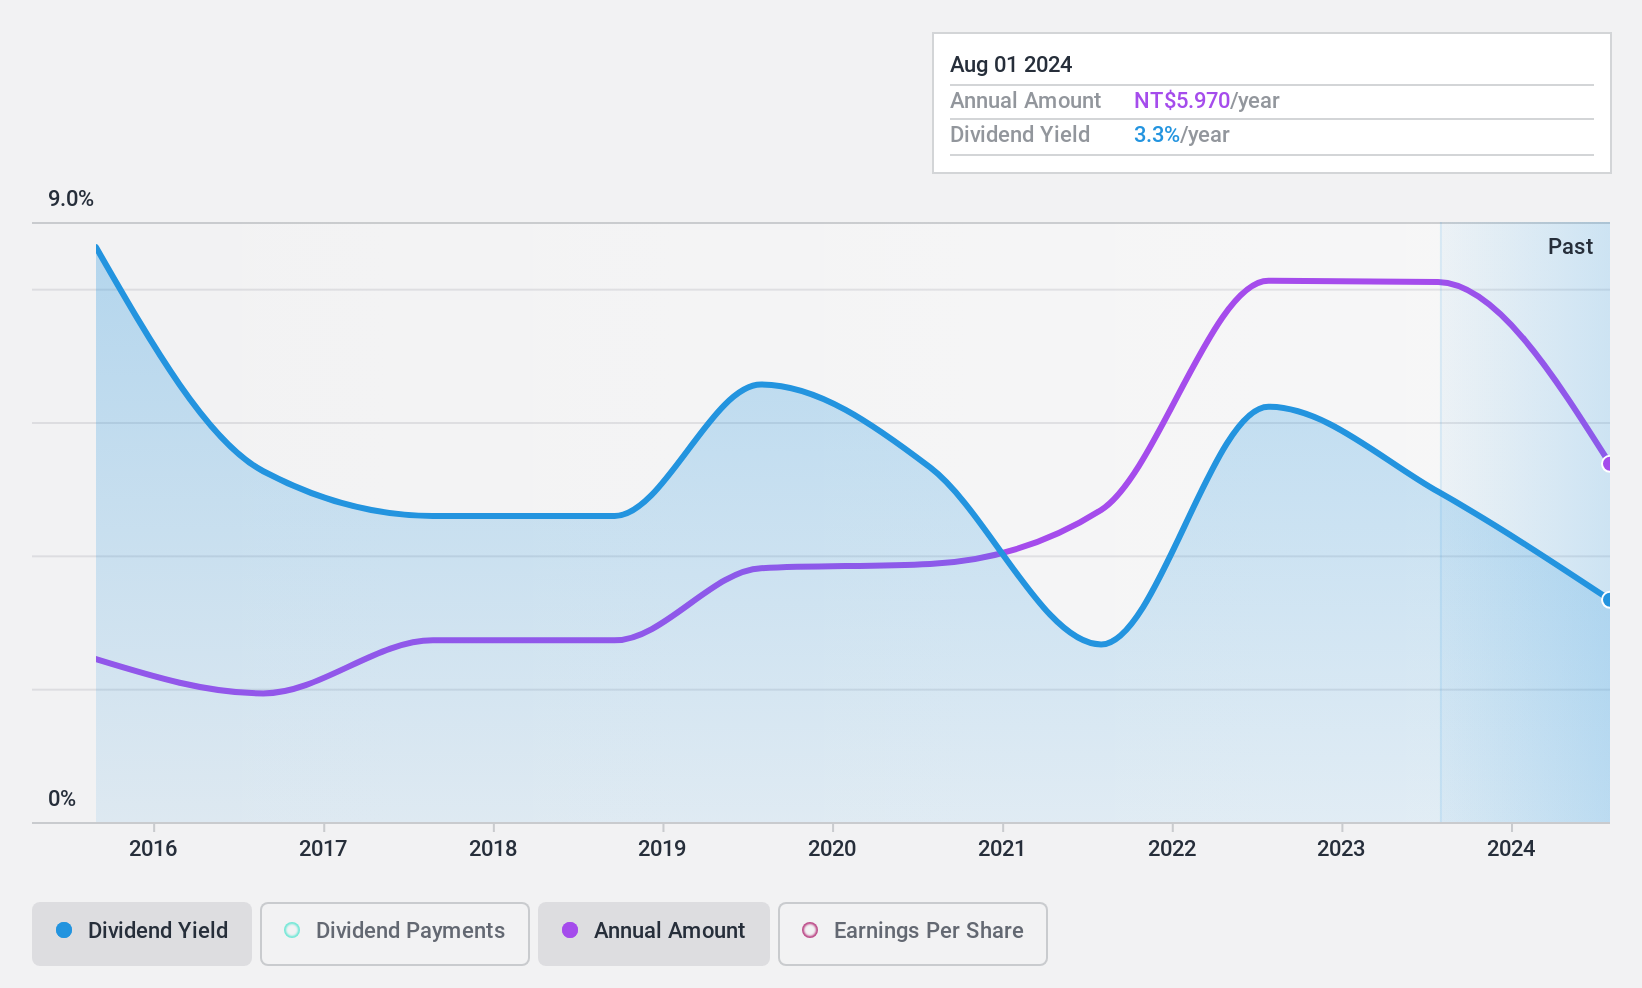Toggle the Annual Amount series

coord(654,934)
